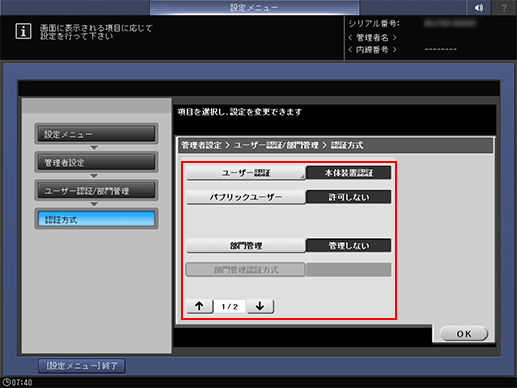Open the 部門管理 setting
517x388 pixels.
click(x=246, y=246)
